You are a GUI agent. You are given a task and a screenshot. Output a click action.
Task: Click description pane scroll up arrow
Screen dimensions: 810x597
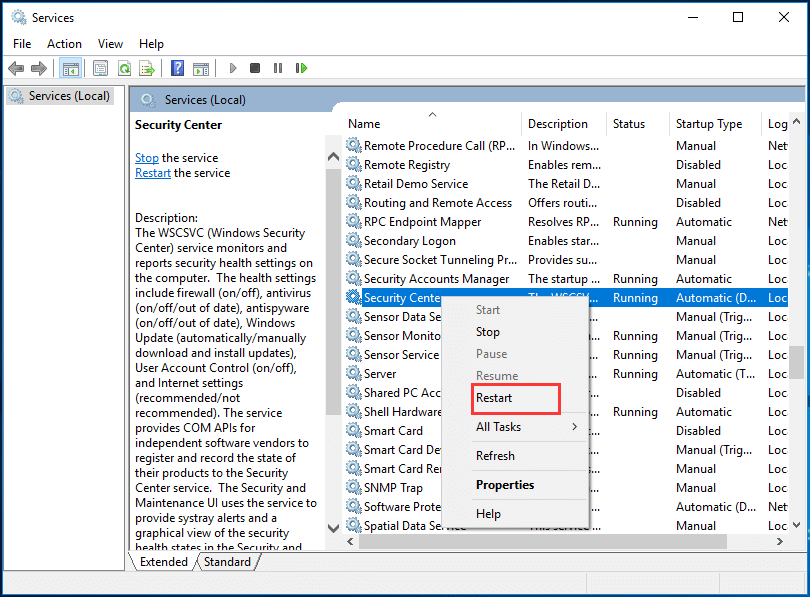334,156
